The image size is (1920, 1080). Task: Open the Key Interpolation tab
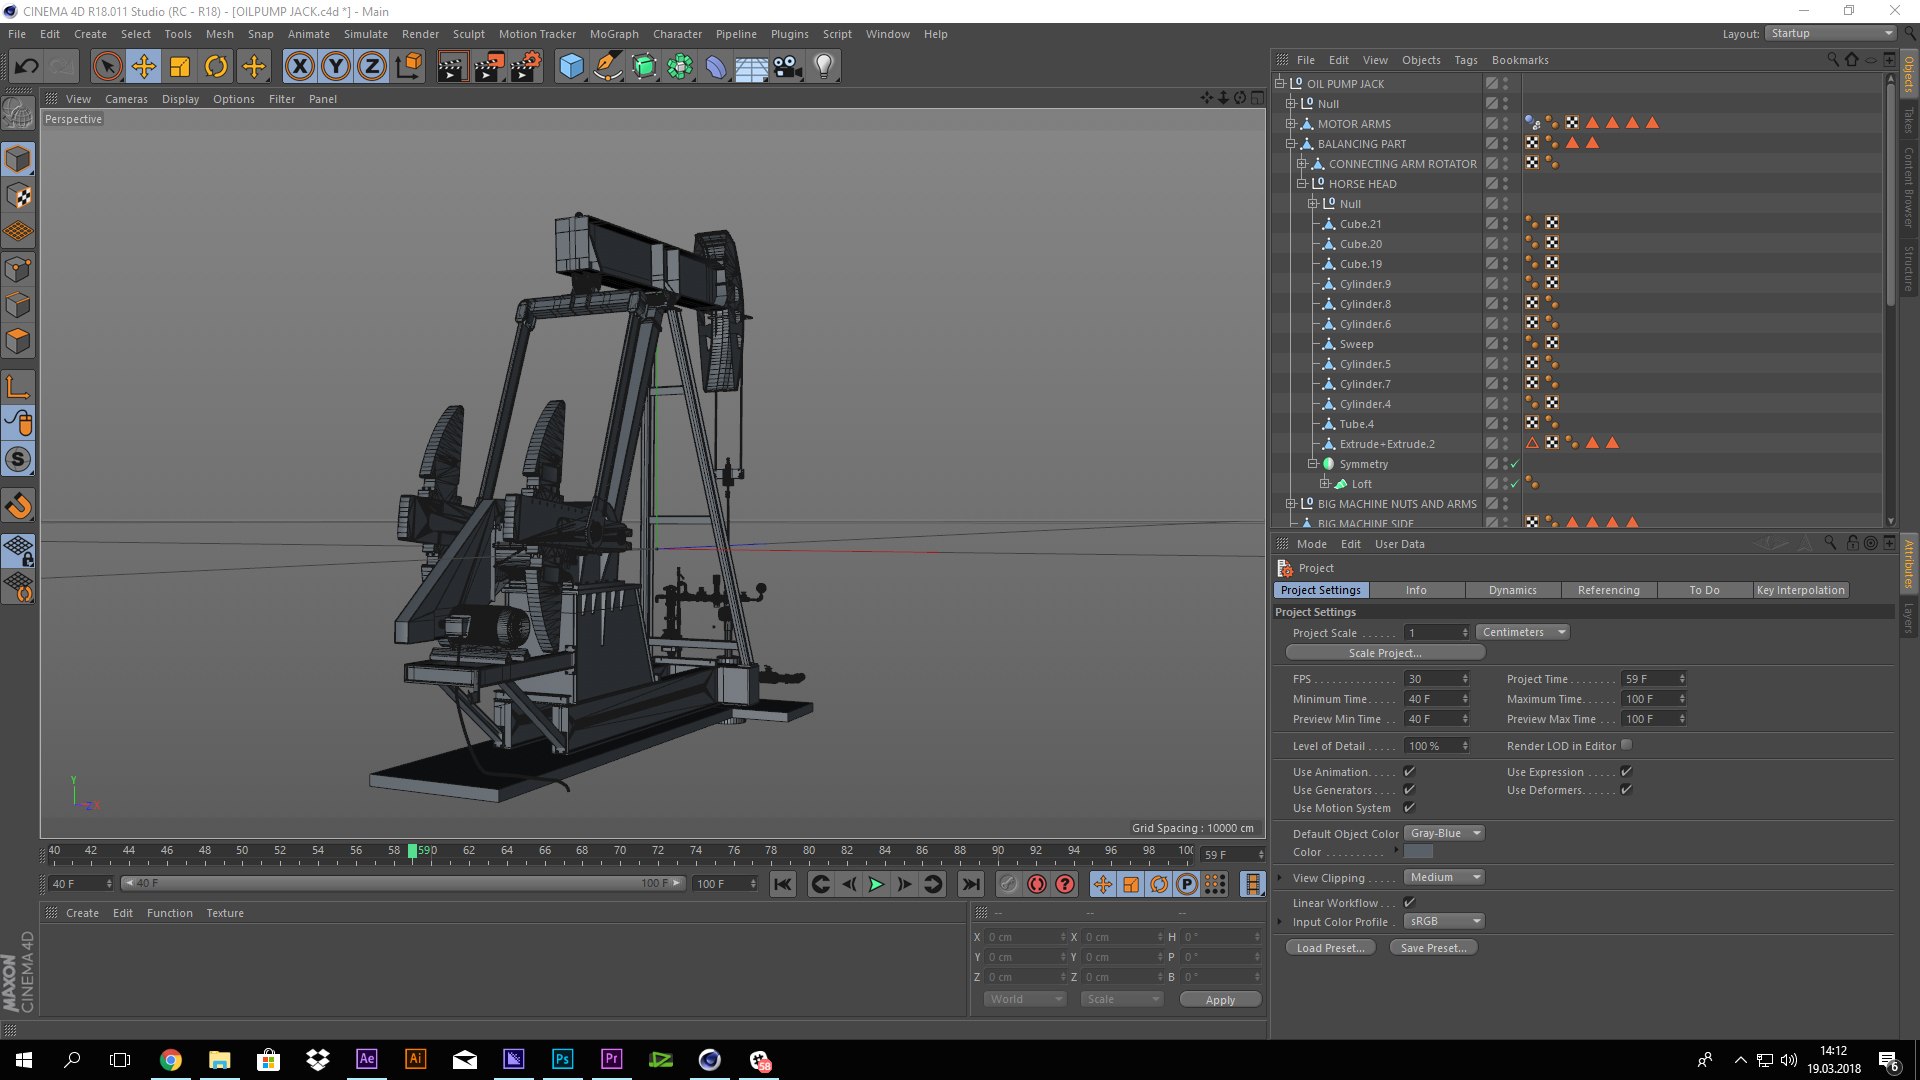coord(1800,590)
